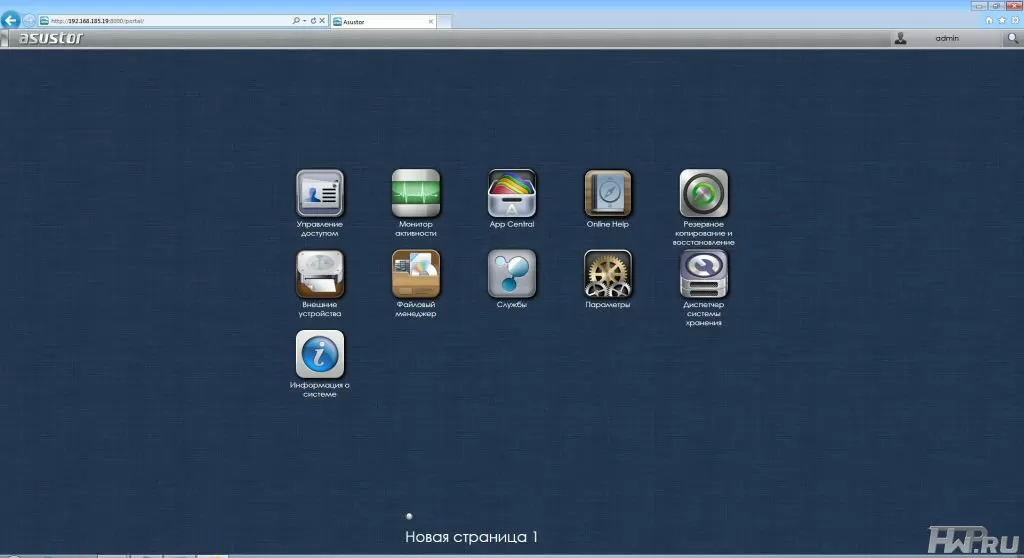Image resolution: width=1024 pixels, height=558 pixels.
Task: Open address bar search dropdown arrow
Action: (304, 21)
